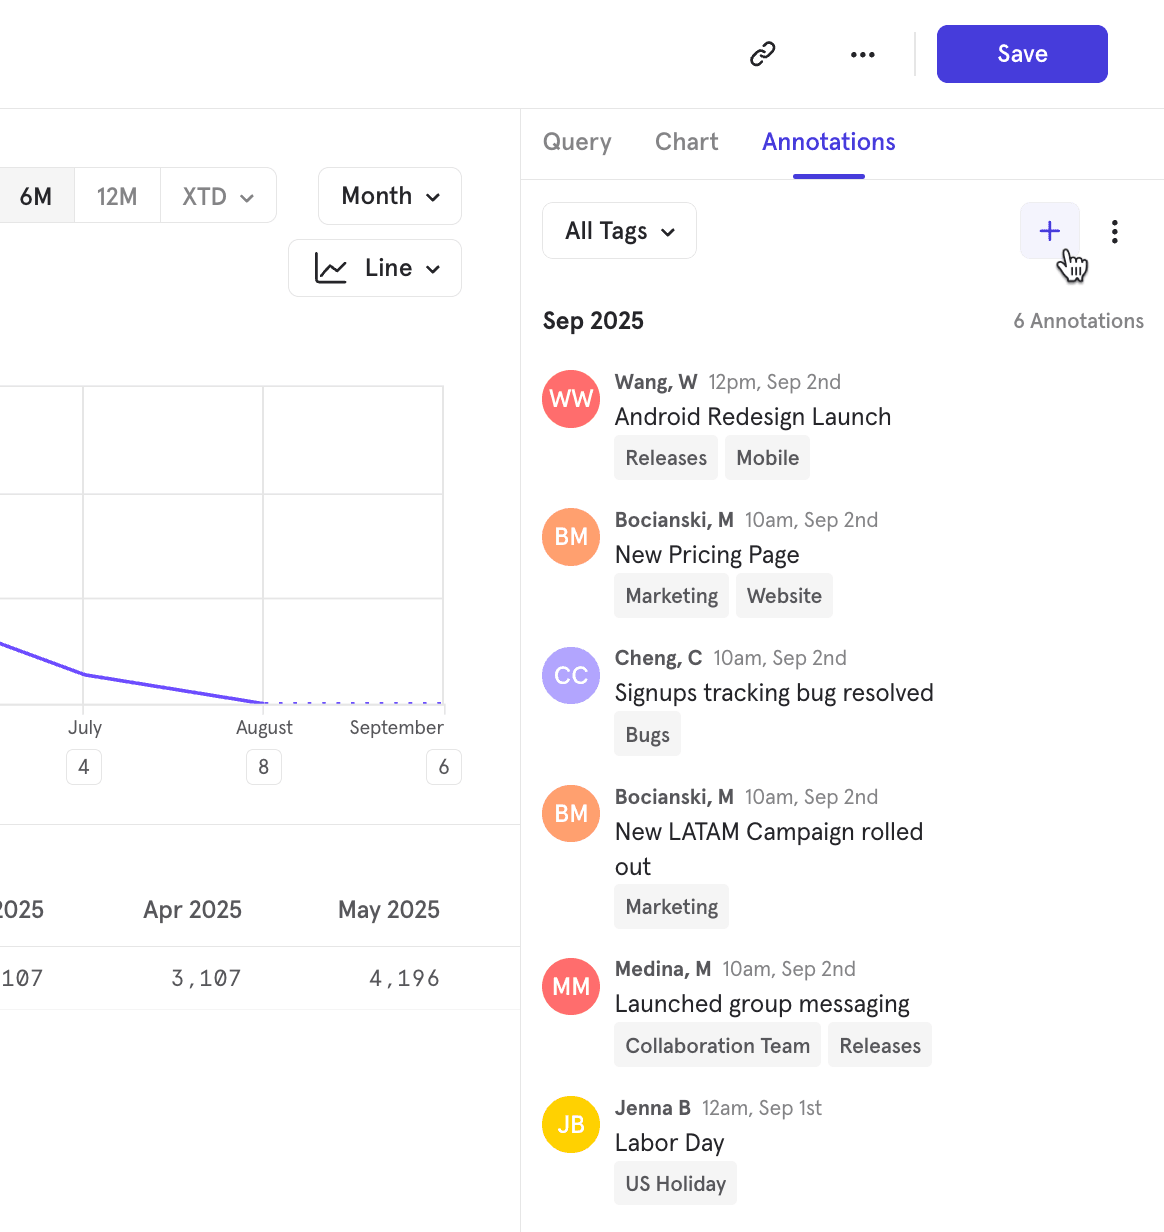Click the WW avatar for Wang, W
Image resolution: width=1164 pixels, height=1232 pixels.
[x=571, y=399]
